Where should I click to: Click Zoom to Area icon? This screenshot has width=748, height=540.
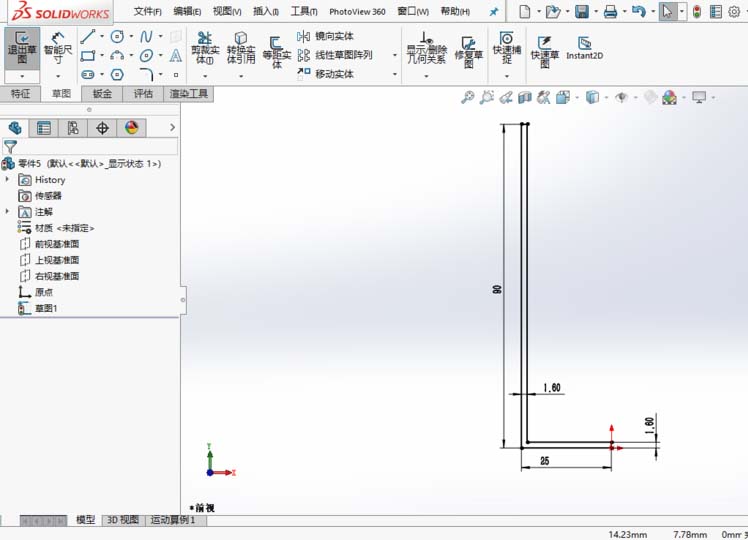487,97
